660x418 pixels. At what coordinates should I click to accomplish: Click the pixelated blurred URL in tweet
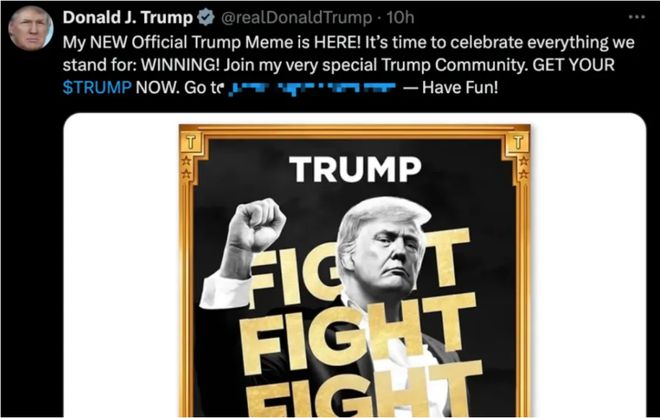[312, 88]
